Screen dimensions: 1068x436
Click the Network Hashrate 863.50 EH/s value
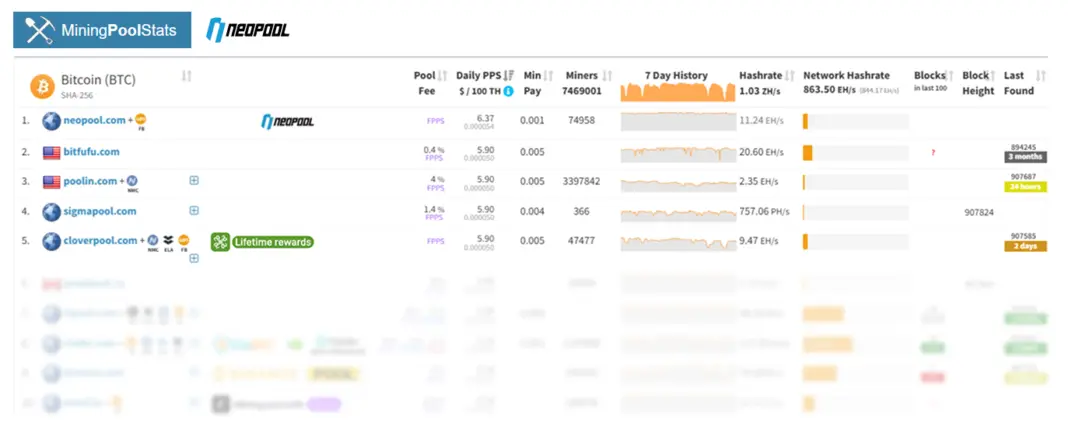point(830,90)
